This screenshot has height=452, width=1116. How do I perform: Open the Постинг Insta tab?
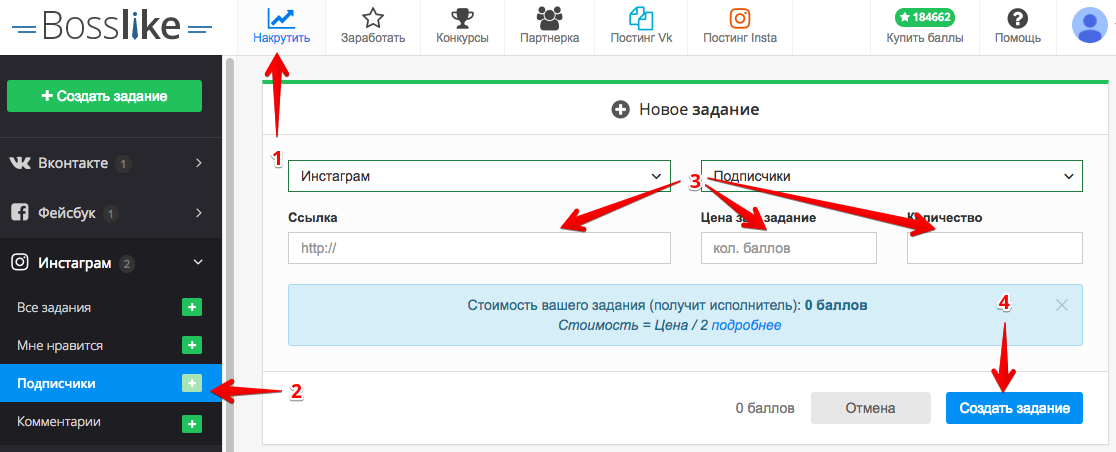point(740,27)
